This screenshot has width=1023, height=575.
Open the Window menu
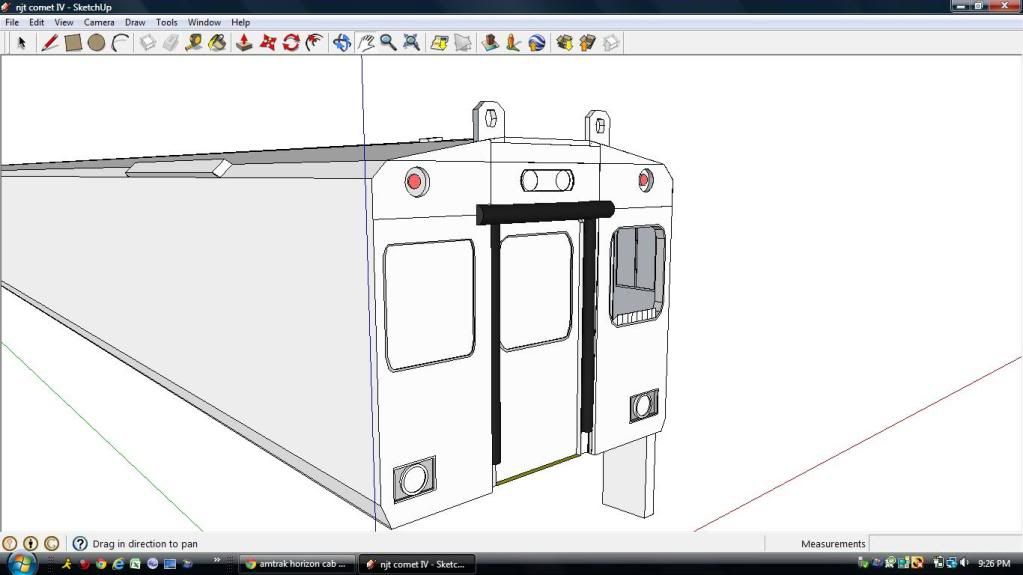click(x=204, y=22)
